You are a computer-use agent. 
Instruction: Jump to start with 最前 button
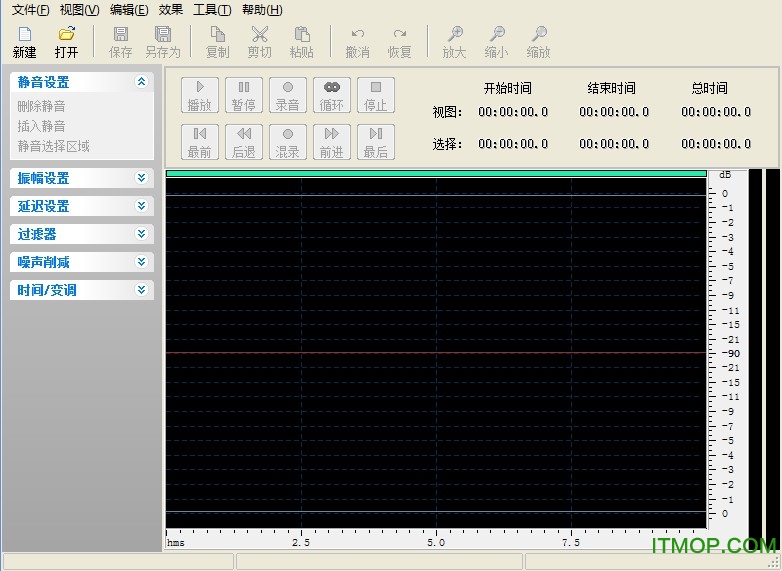point(199,141)
